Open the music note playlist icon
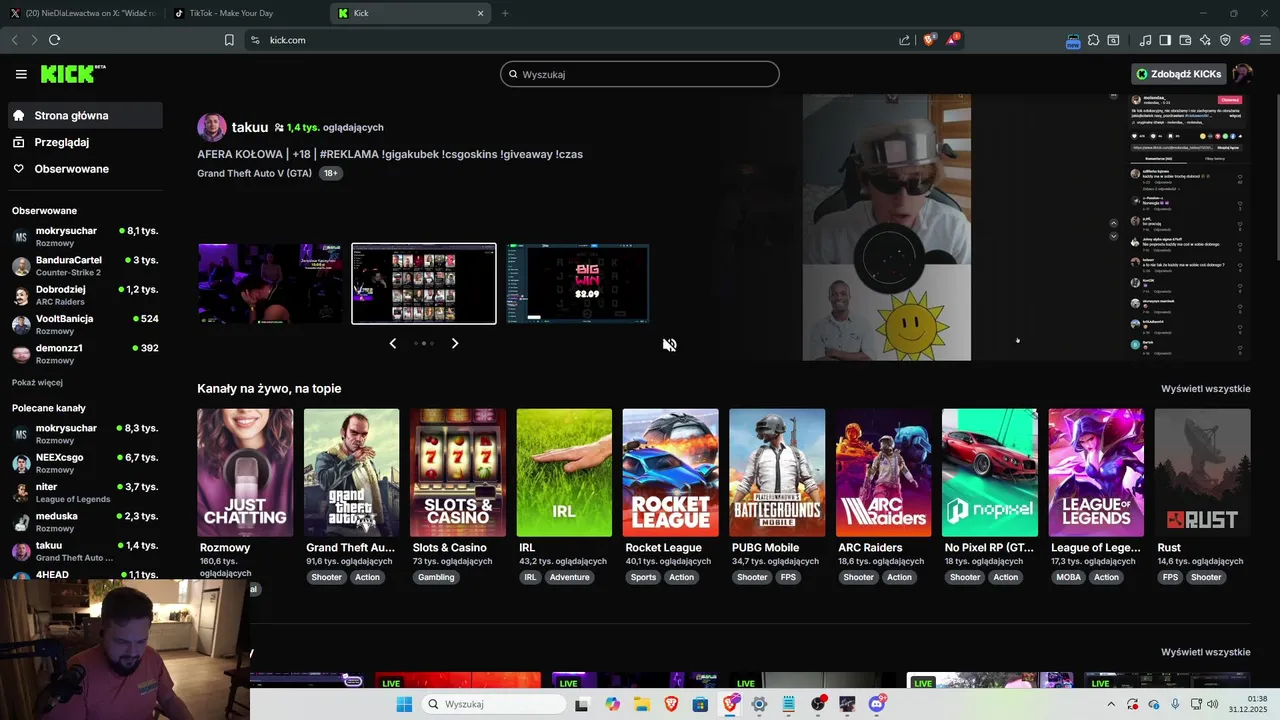The width and height of the screenshot is (1280, 720). tap(1145, 40)
